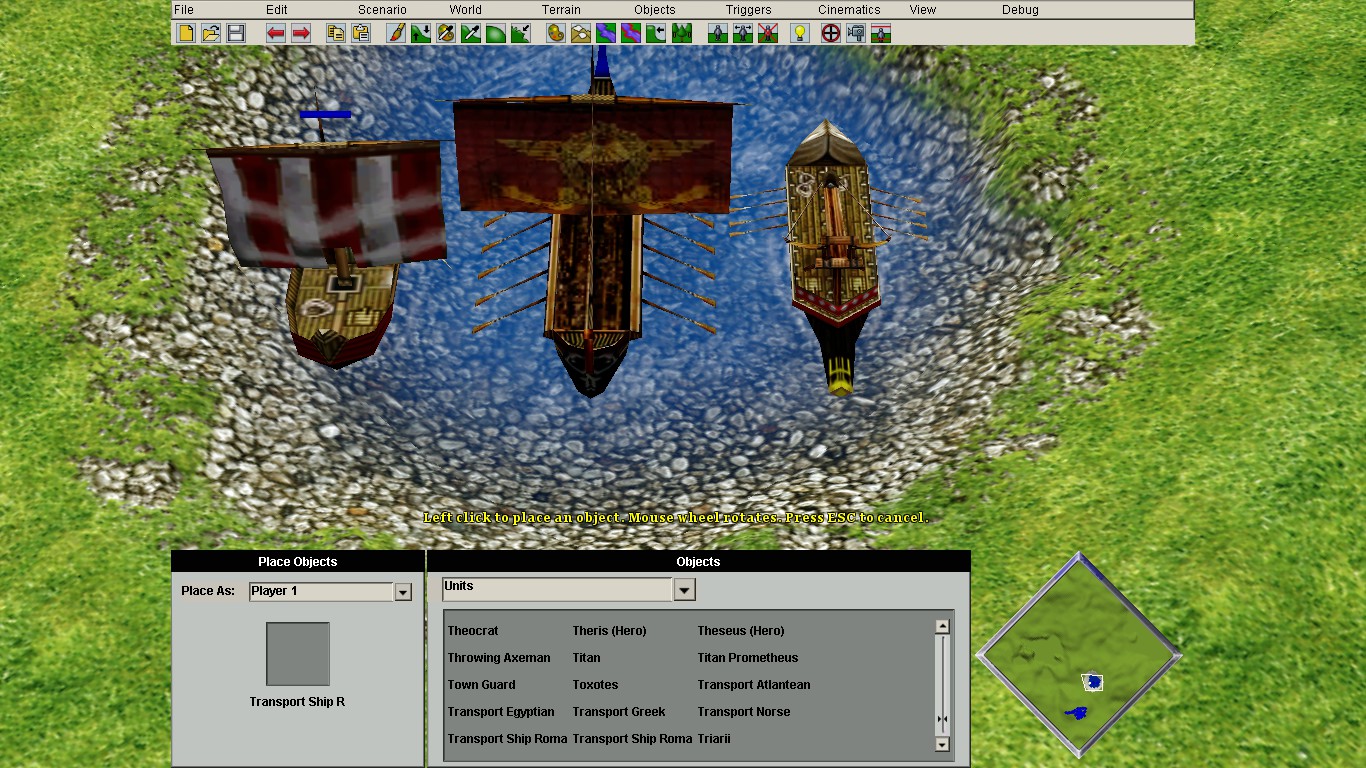Select Throwing Axeman in the objects list
Screen dimensions: 1366x768
[499, 658]
